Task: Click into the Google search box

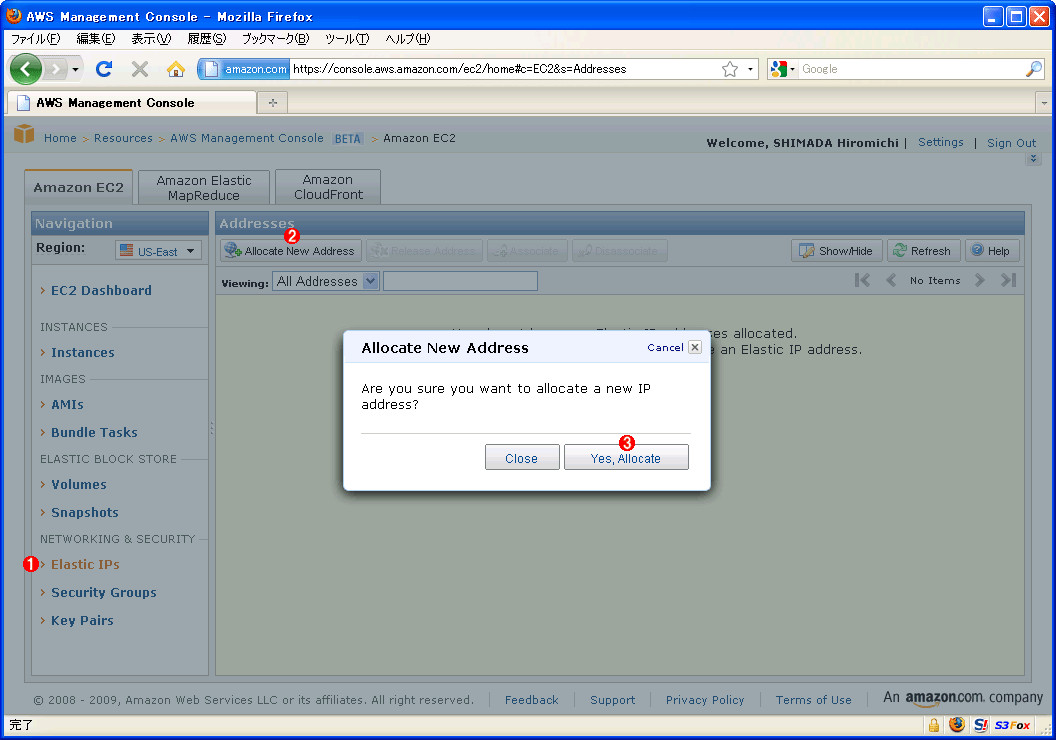Action: click(x=912, y=69)
